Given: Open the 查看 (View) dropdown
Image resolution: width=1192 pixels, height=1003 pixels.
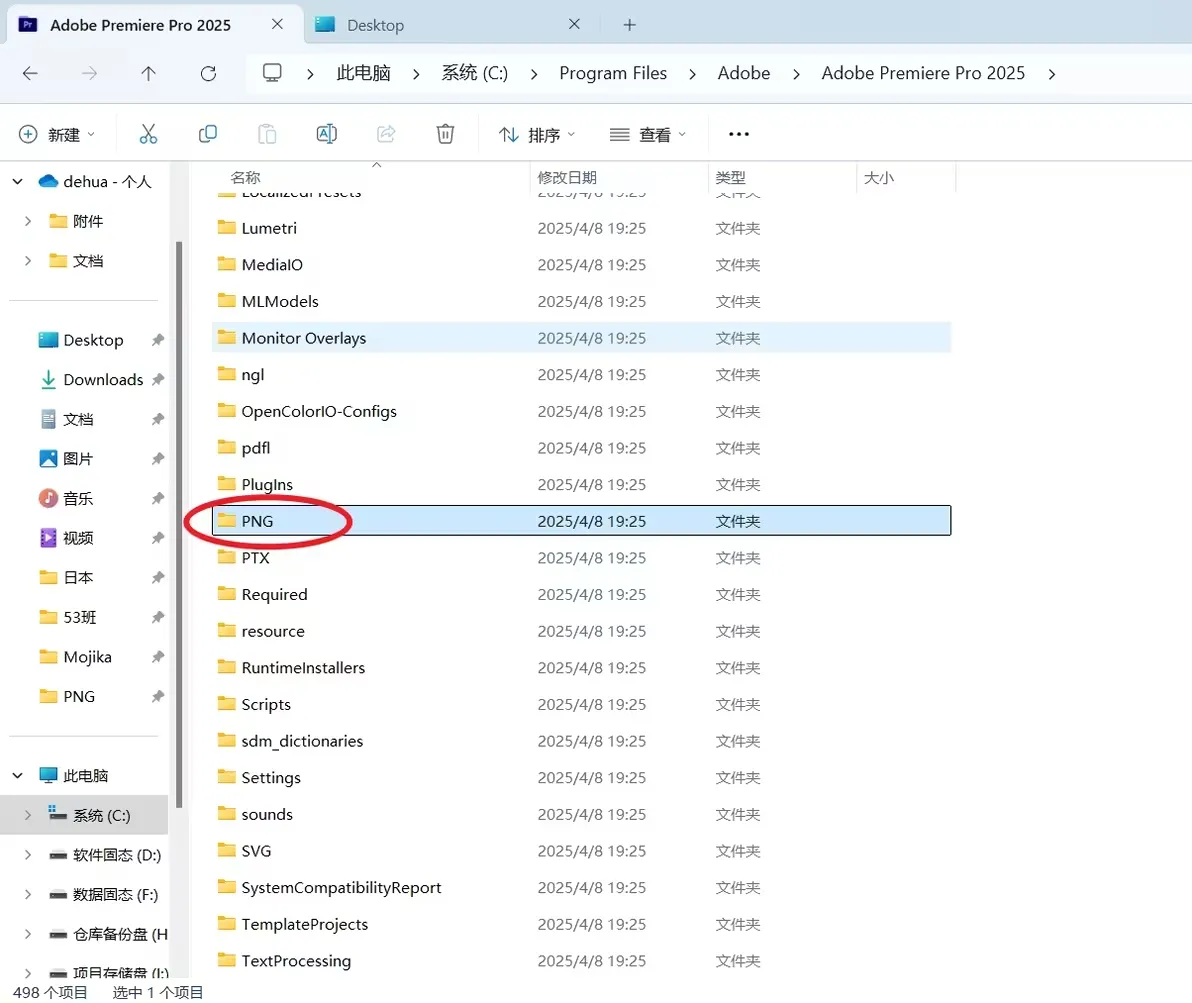Looking at the screenshot, I should click(x=648, y=134).
